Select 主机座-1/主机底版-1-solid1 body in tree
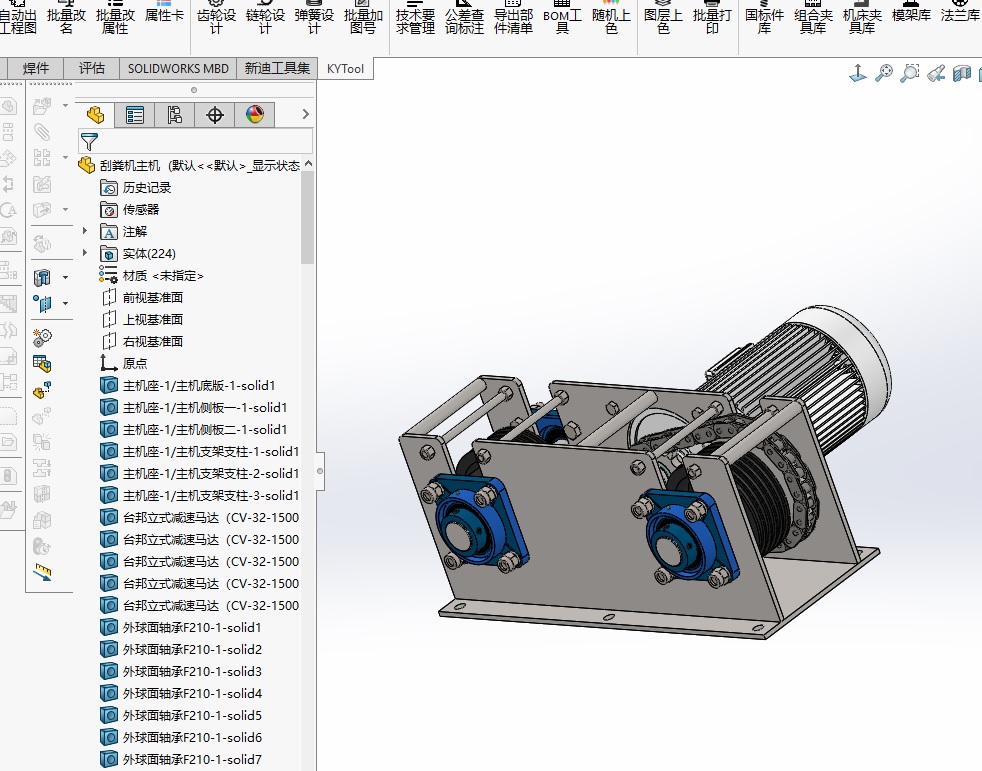This screenshot has width=982, height=771. point(198,385)
